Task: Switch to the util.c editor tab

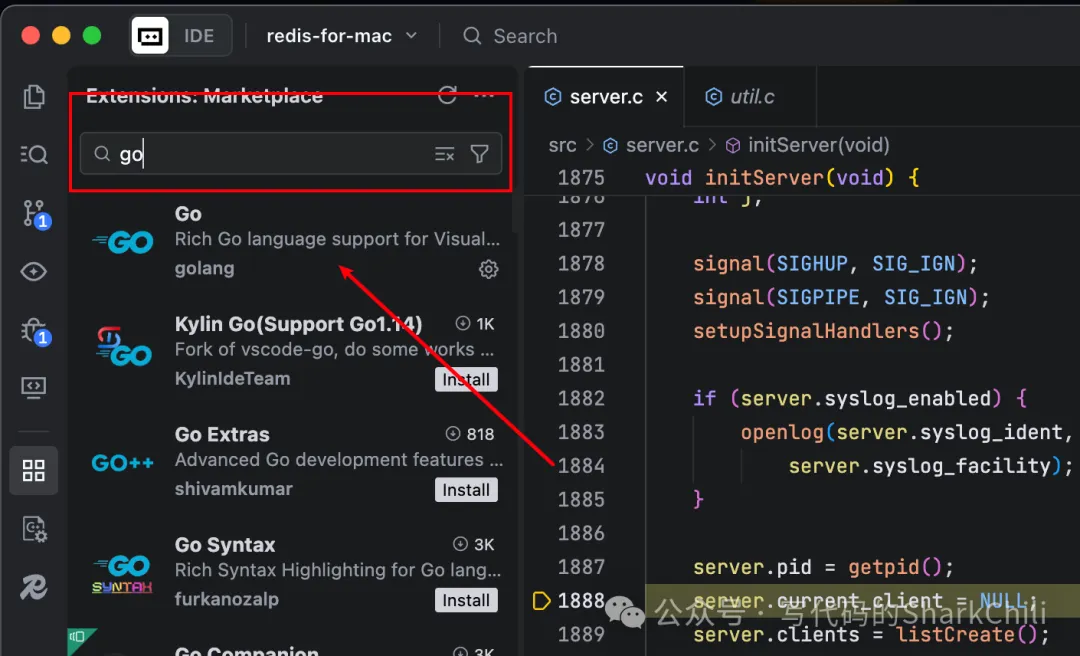Action: pyautogui.click(x=750, y=96)
